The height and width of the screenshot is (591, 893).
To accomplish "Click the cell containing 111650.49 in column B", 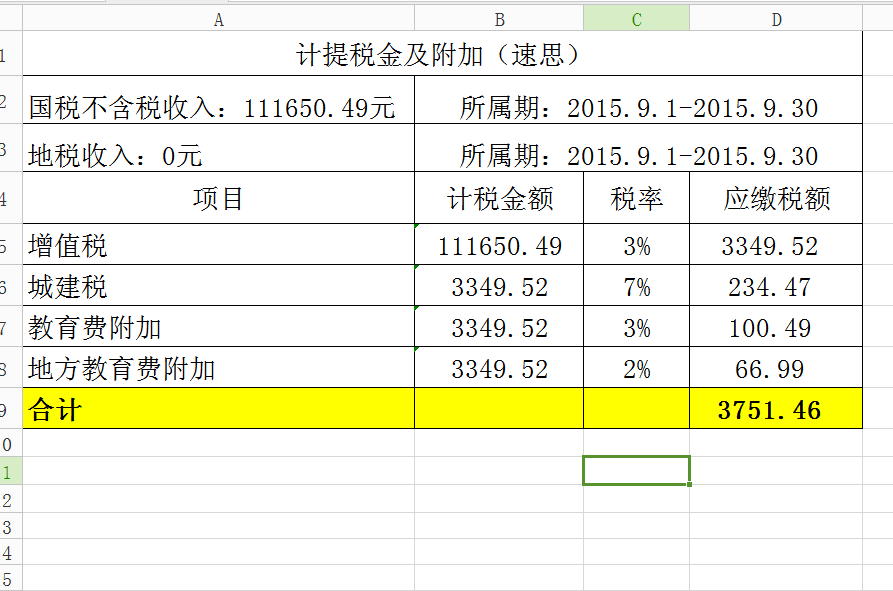I will (x=499, y=246).
